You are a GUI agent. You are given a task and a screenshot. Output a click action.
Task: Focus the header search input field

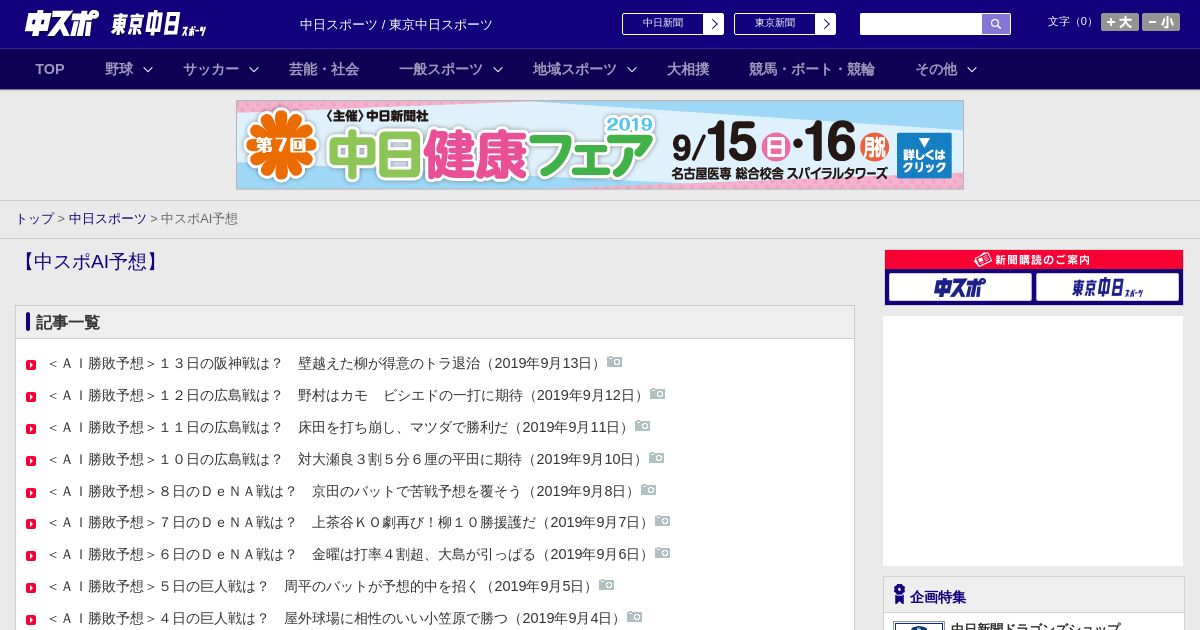pyautogui.click(x=921, y=24)
